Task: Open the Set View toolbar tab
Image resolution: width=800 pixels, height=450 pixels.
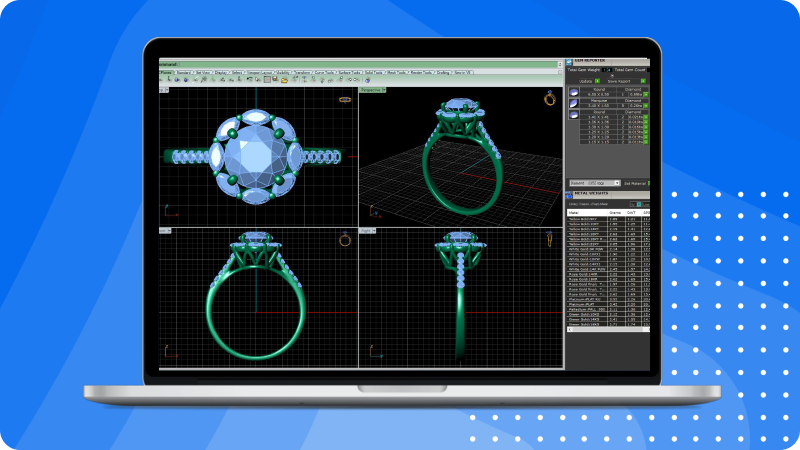Action: click(x=204, y=72)
